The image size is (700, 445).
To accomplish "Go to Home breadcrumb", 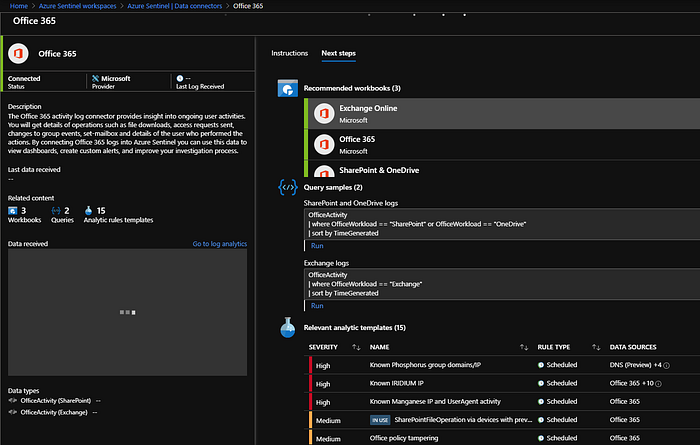I will [x=19, y=6].
